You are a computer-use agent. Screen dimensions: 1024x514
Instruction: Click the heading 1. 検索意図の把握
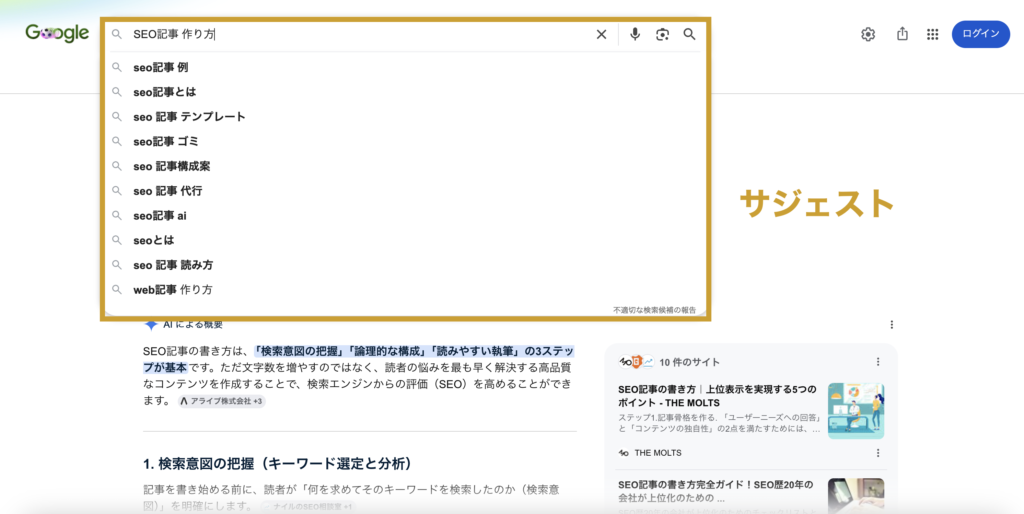click(277, 464)
